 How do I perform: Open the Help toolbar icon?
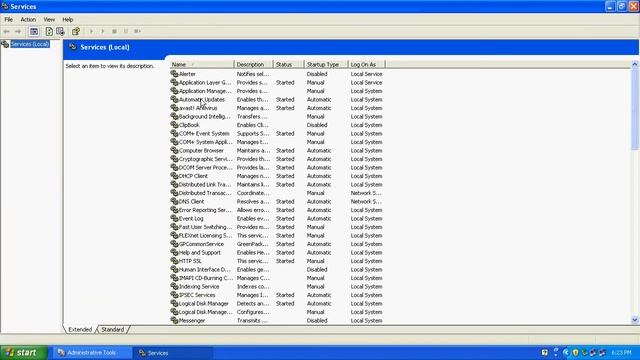click(x=76, y=31)
